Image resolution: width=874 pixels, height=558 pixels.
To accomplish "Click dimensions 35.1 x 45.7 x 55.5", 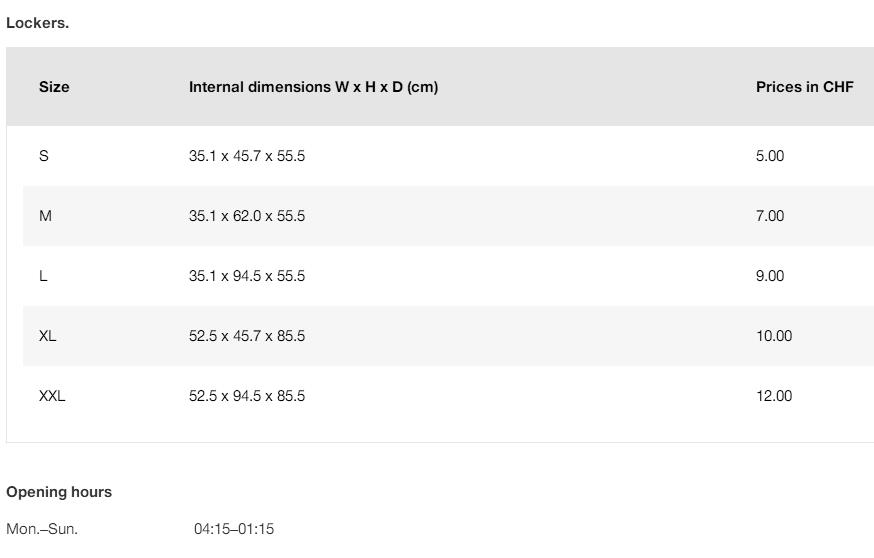I will 247,156.
